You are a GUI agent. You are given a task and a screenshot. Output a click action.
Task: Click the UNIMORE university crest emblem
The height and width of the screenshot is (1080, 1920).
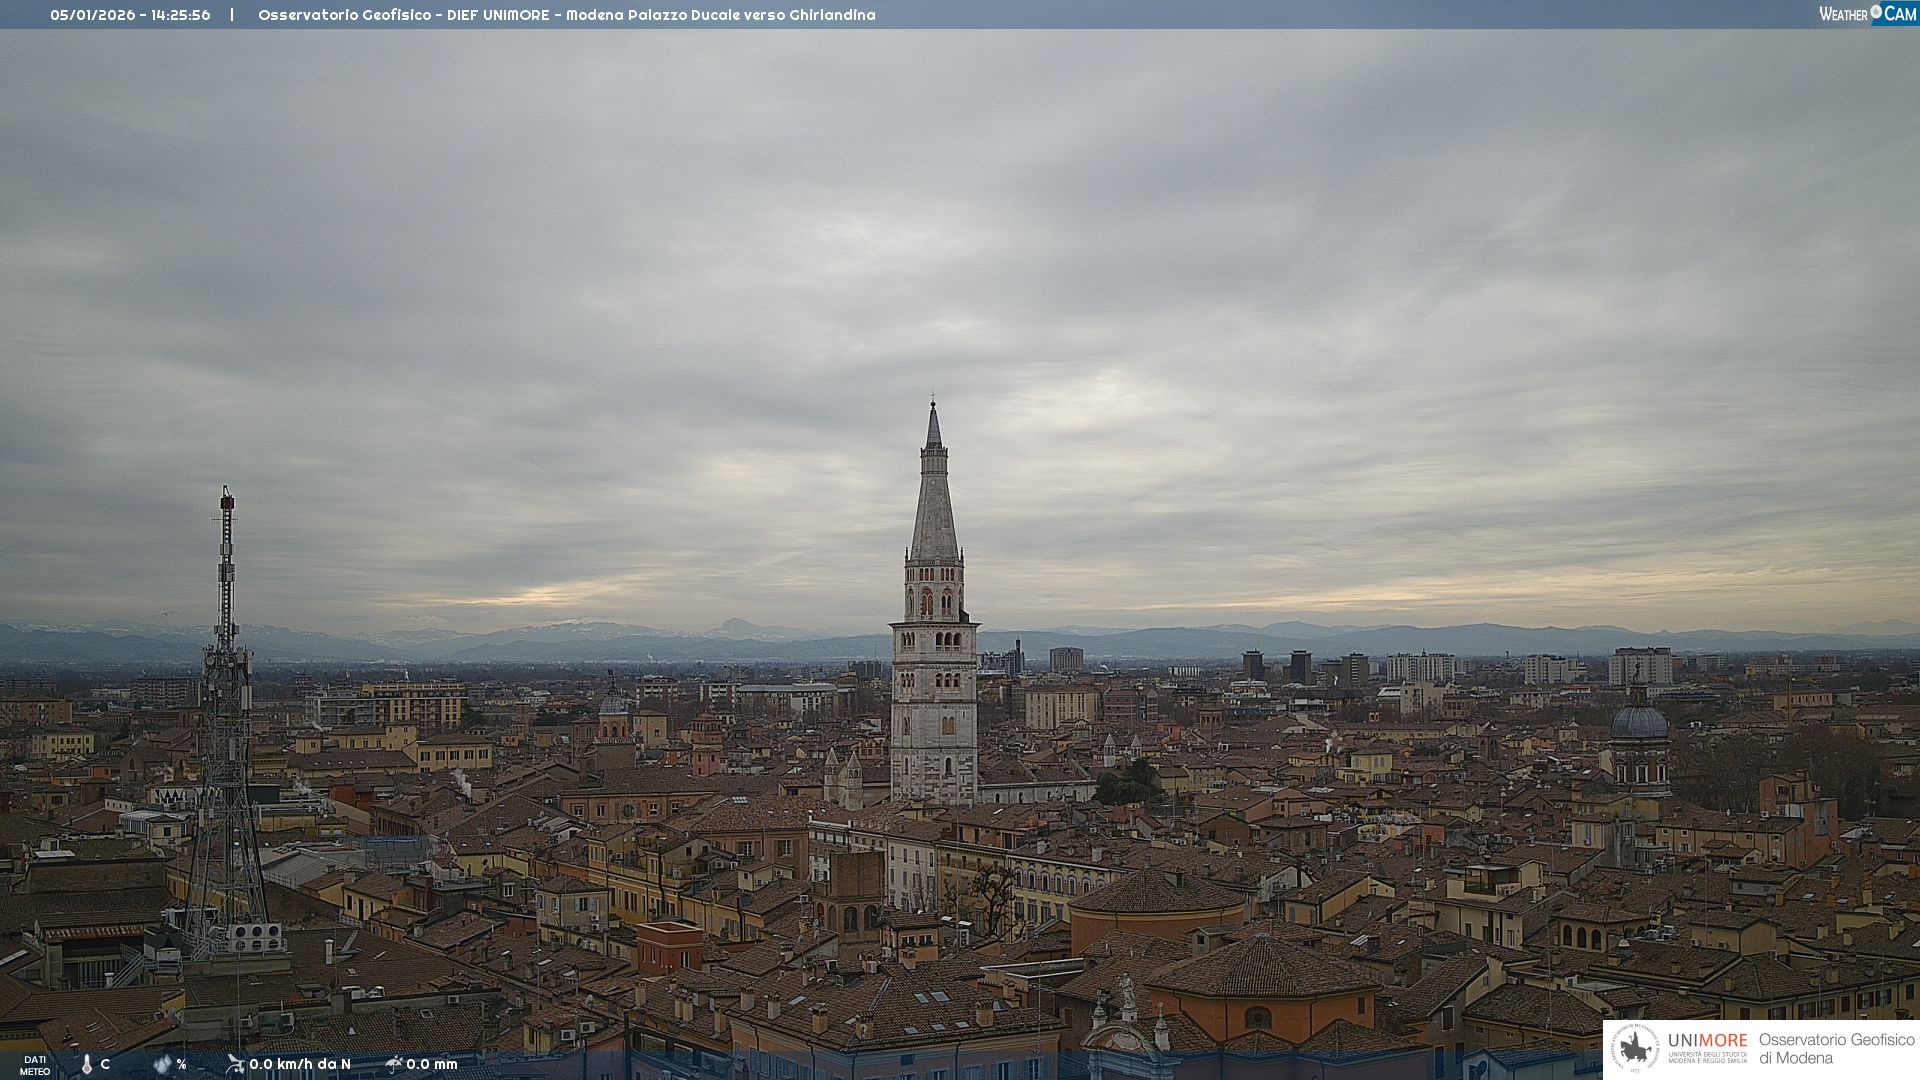pyautogui.click(x=1635, y=1048)
